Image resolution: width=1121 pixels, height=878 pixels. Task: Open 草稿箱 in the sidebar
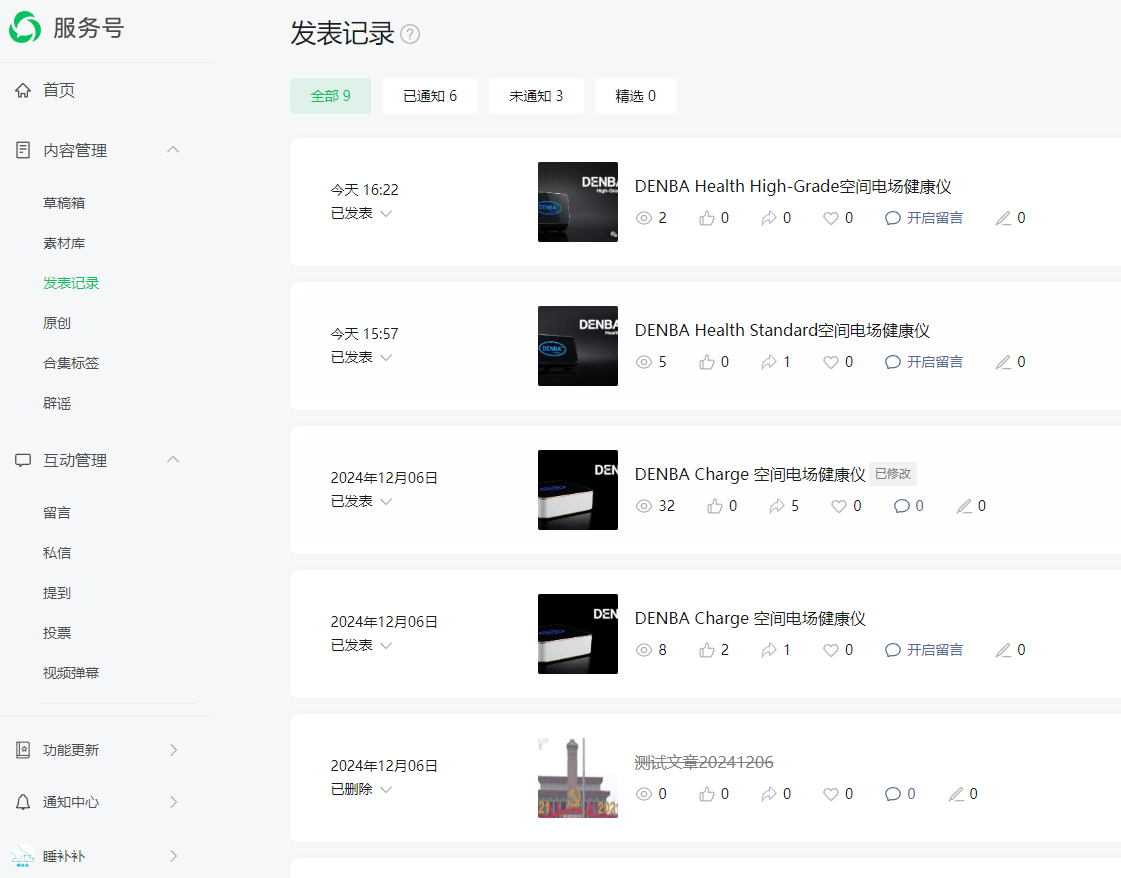point(64,203)
